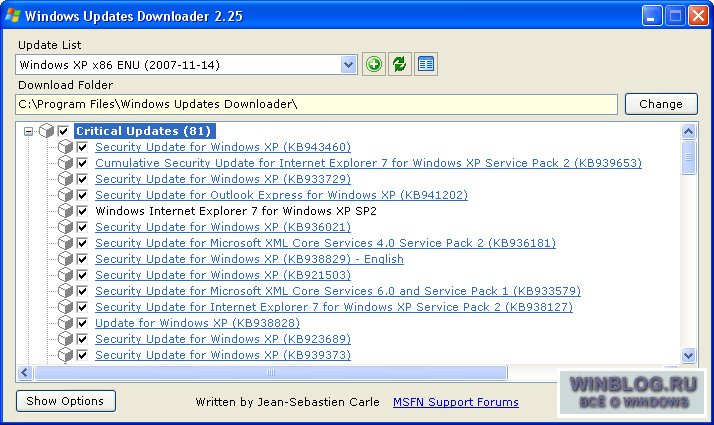Click the package icon next to KB941202
Viewport: 714px width, 425px height.
[x=66, y=195]
